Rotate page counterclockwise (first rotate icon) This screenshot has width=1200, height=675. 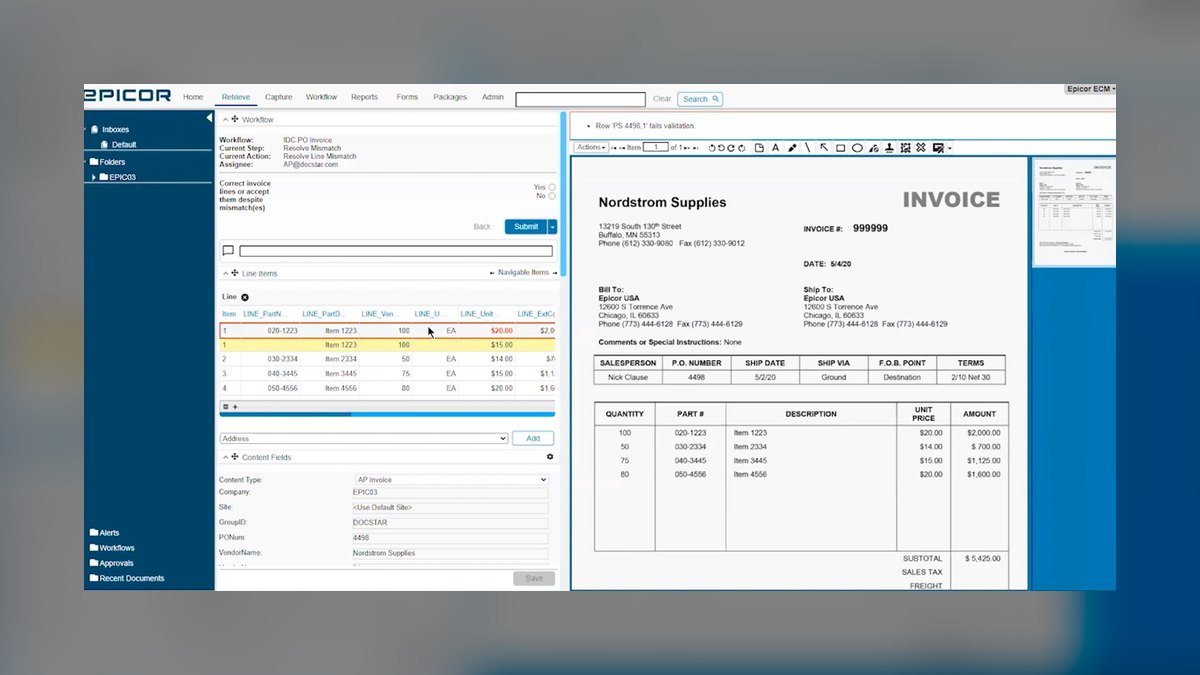(712, 148)
